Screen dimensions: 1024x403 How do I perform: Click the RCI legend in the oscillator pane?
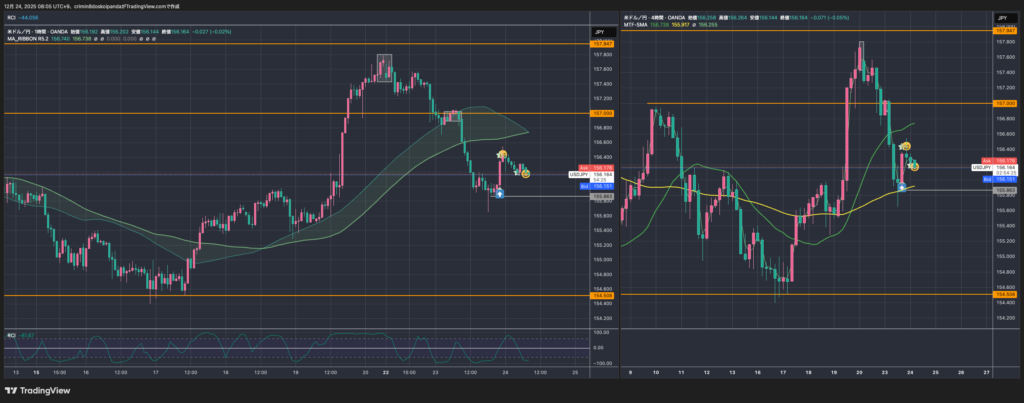[13, 334]
